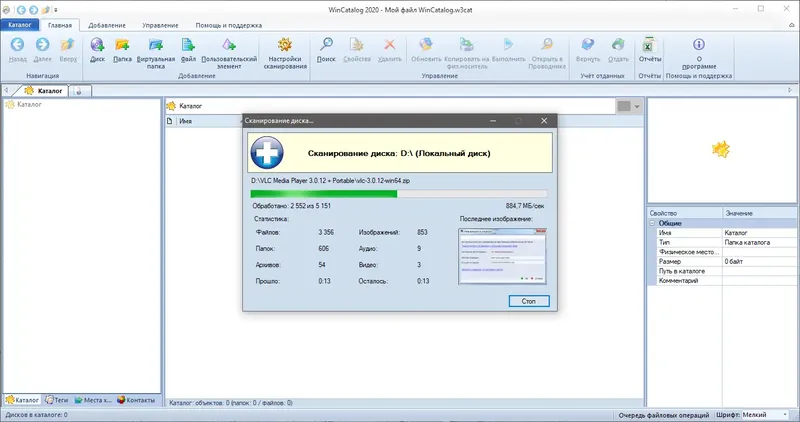Viewport: 800px width, 422px height.
Task: Stop scanning with the Стоп button
Action: click(529, 301)
